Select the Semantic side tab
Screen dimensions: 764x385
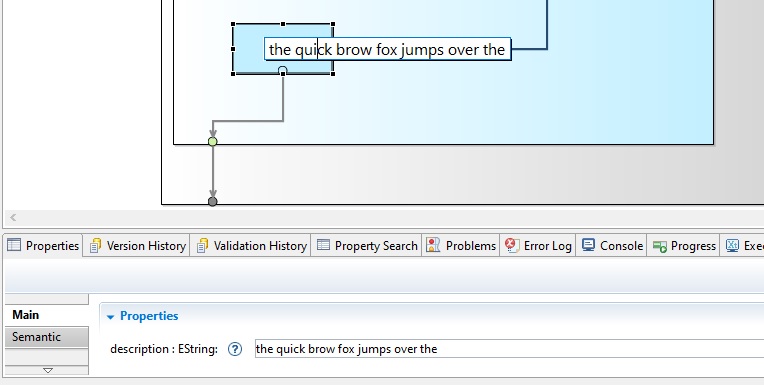(47, 337)
